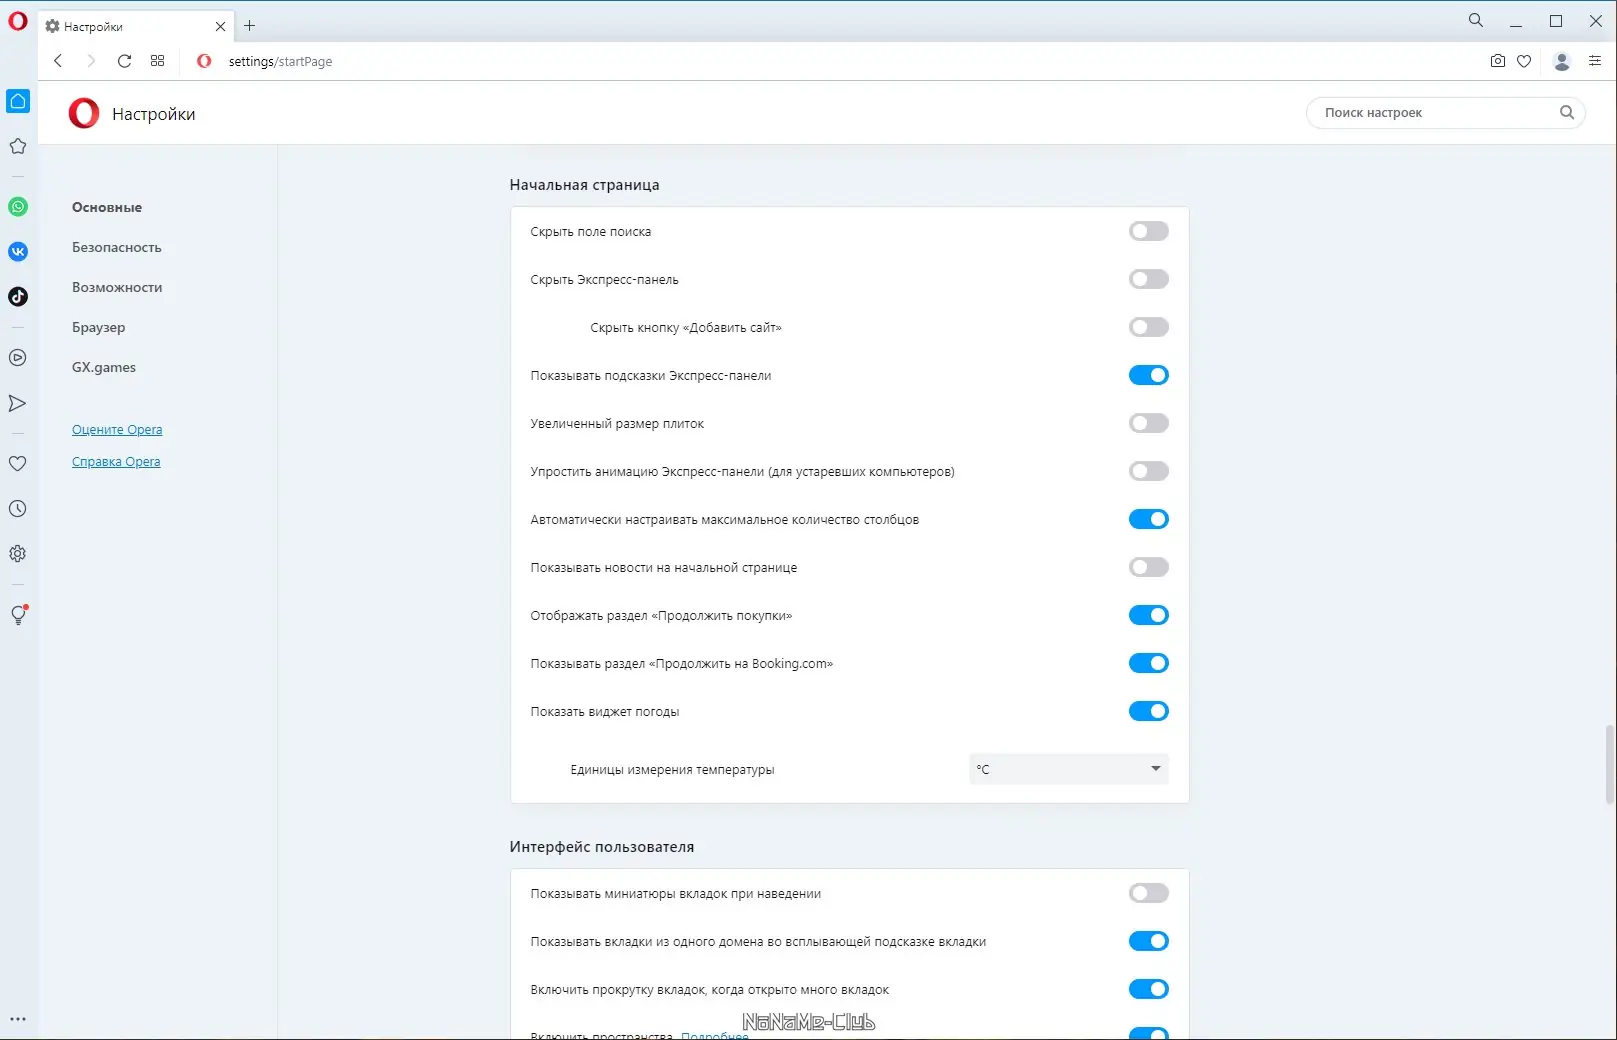Enable 'Скрыть поле поиска' toggle
Screen dimensions: 1617x1040
pyautogui.click(x=1148, y=232)
